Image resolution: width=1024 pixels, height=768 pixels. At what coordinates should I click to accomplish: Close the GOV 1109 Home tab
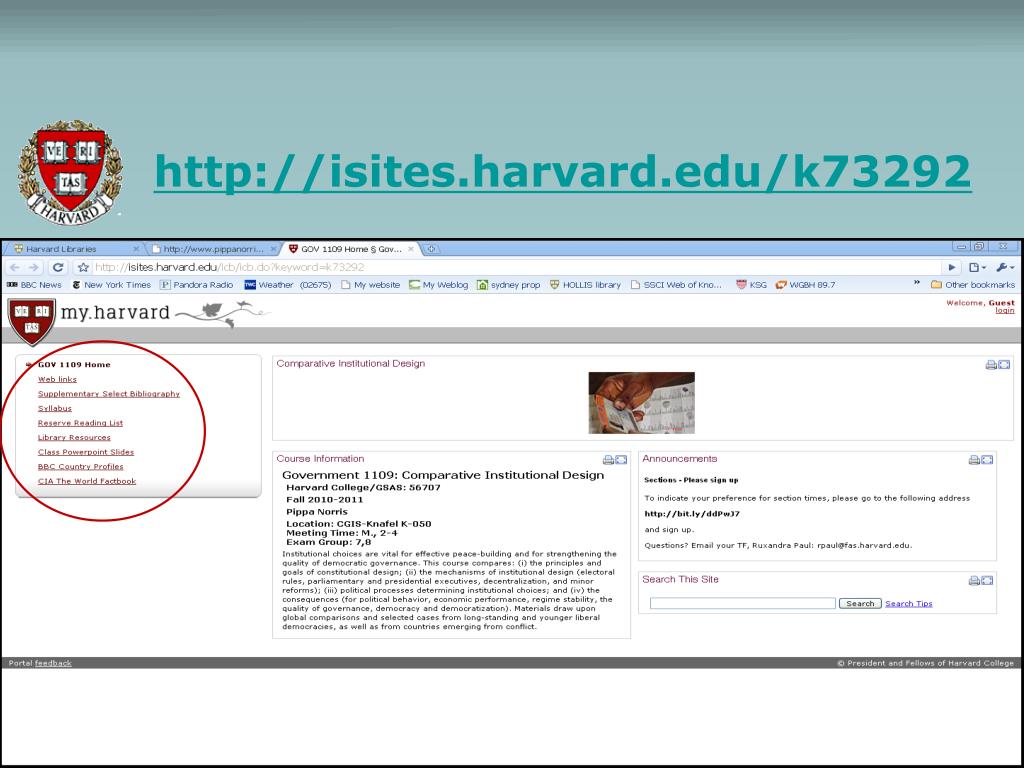(411, 249)
